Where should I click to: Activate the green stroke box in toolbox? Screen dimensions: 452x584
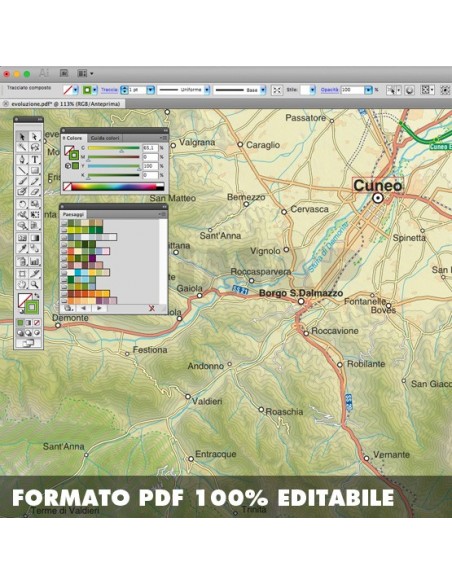tap(32, 307)
